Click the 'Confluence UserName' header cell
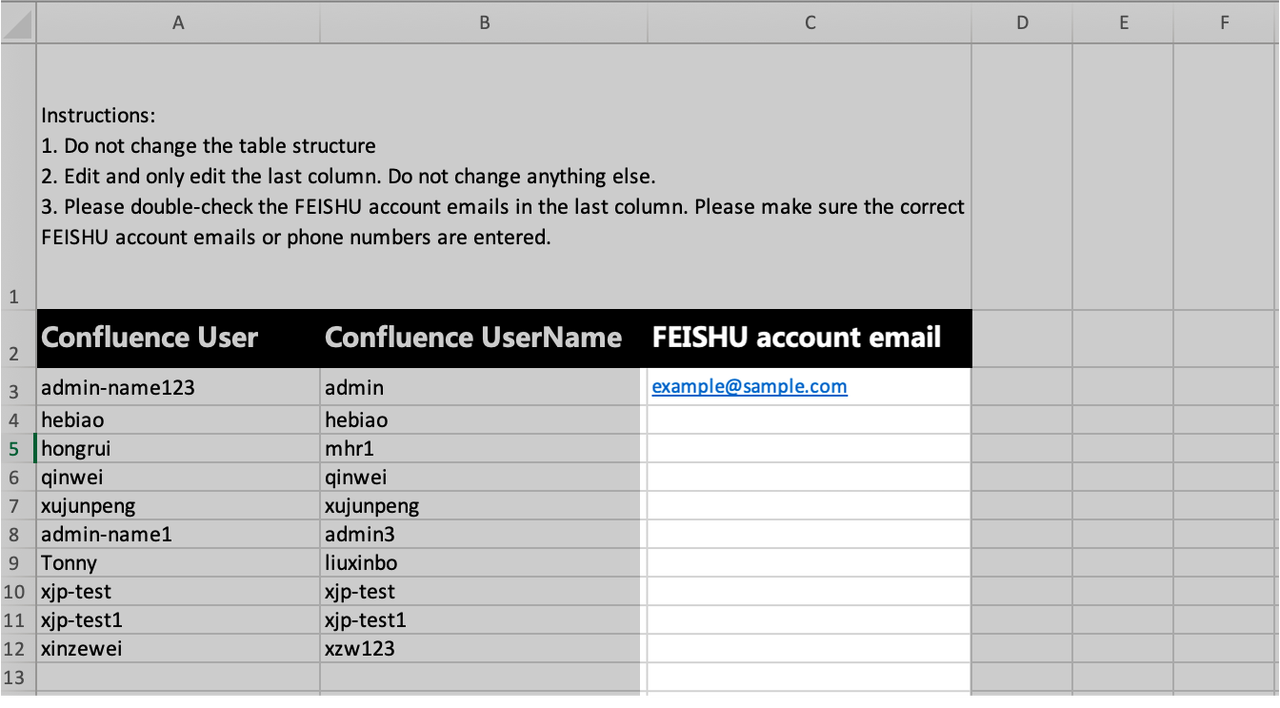The height and width of the screenshot is (708, 1280). [x=484, y=338]
